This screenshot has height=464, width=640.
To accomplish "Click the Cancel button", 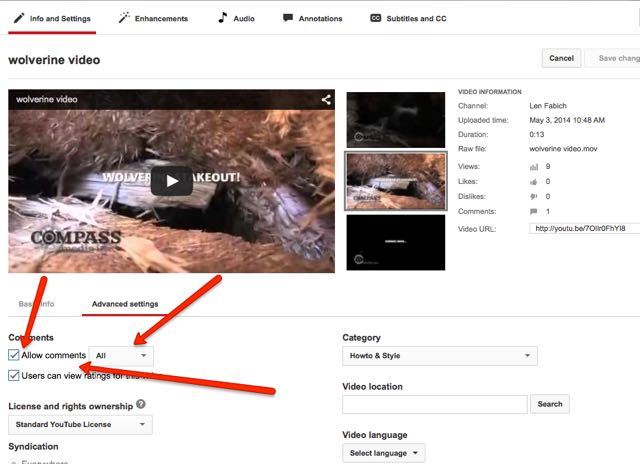I will pyautogui.click(x=561, y=58).
